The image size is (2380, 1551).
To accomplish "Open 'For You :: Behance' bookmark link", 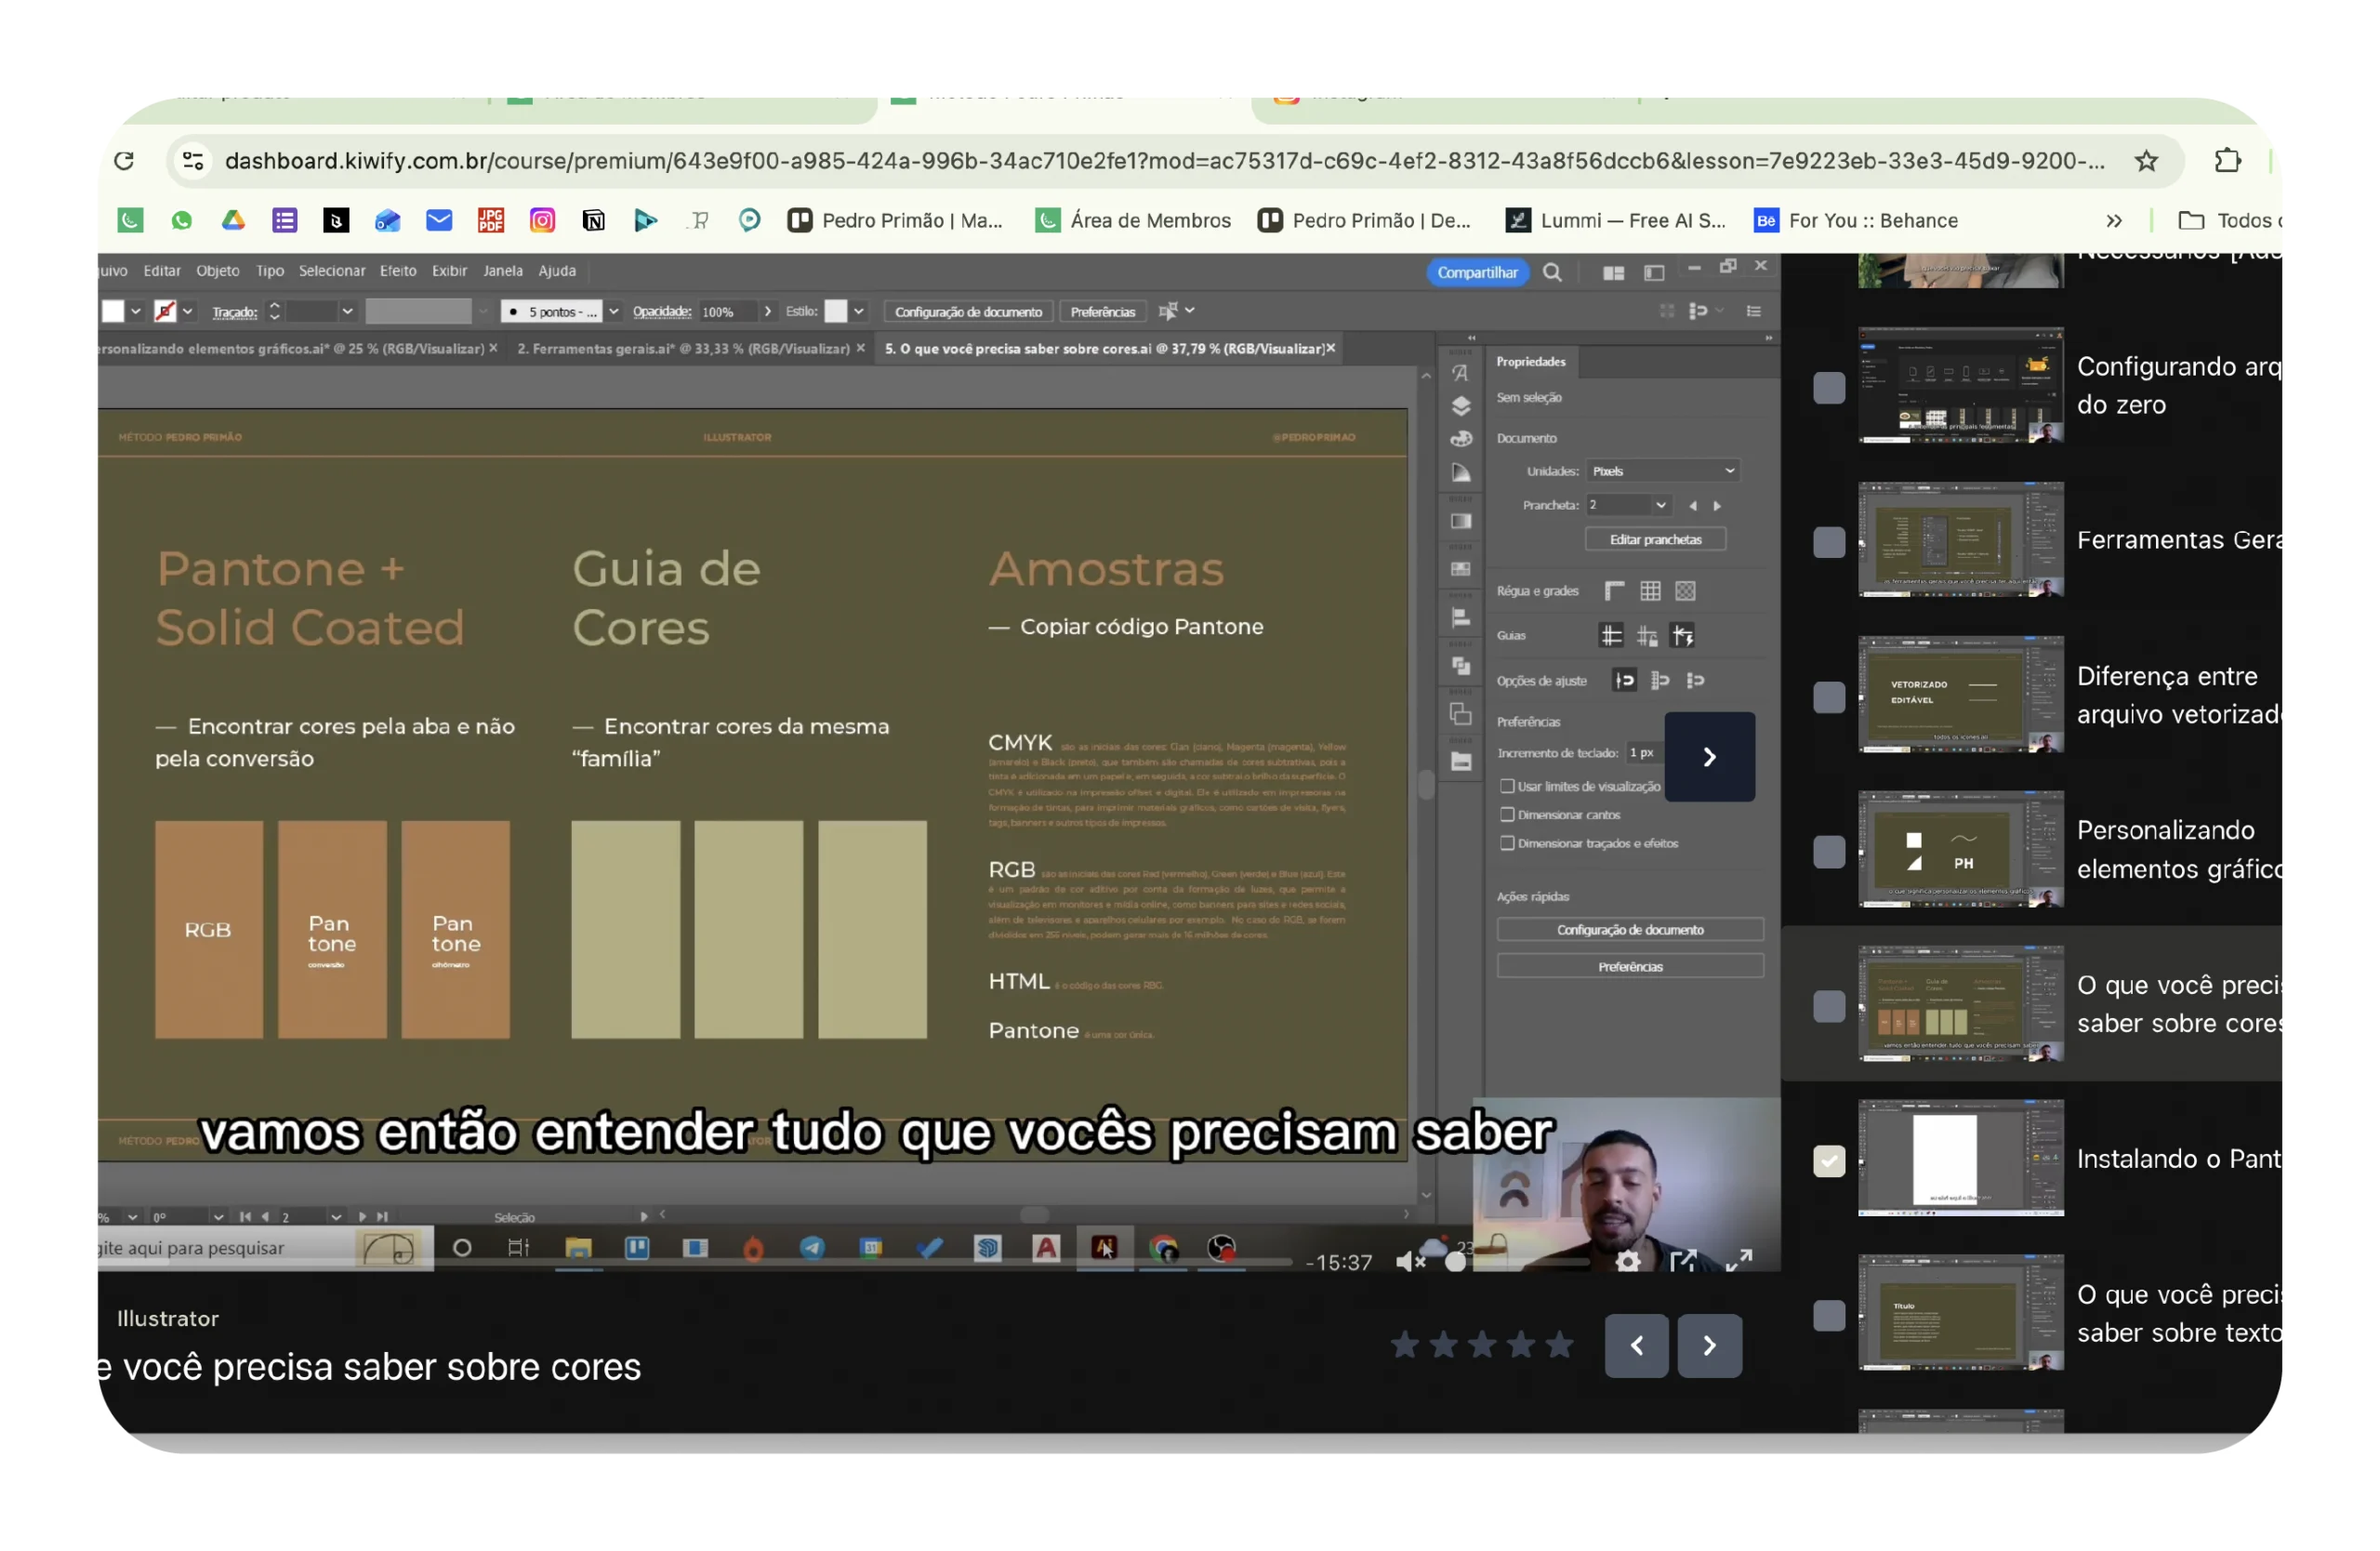I will 1856,220.
